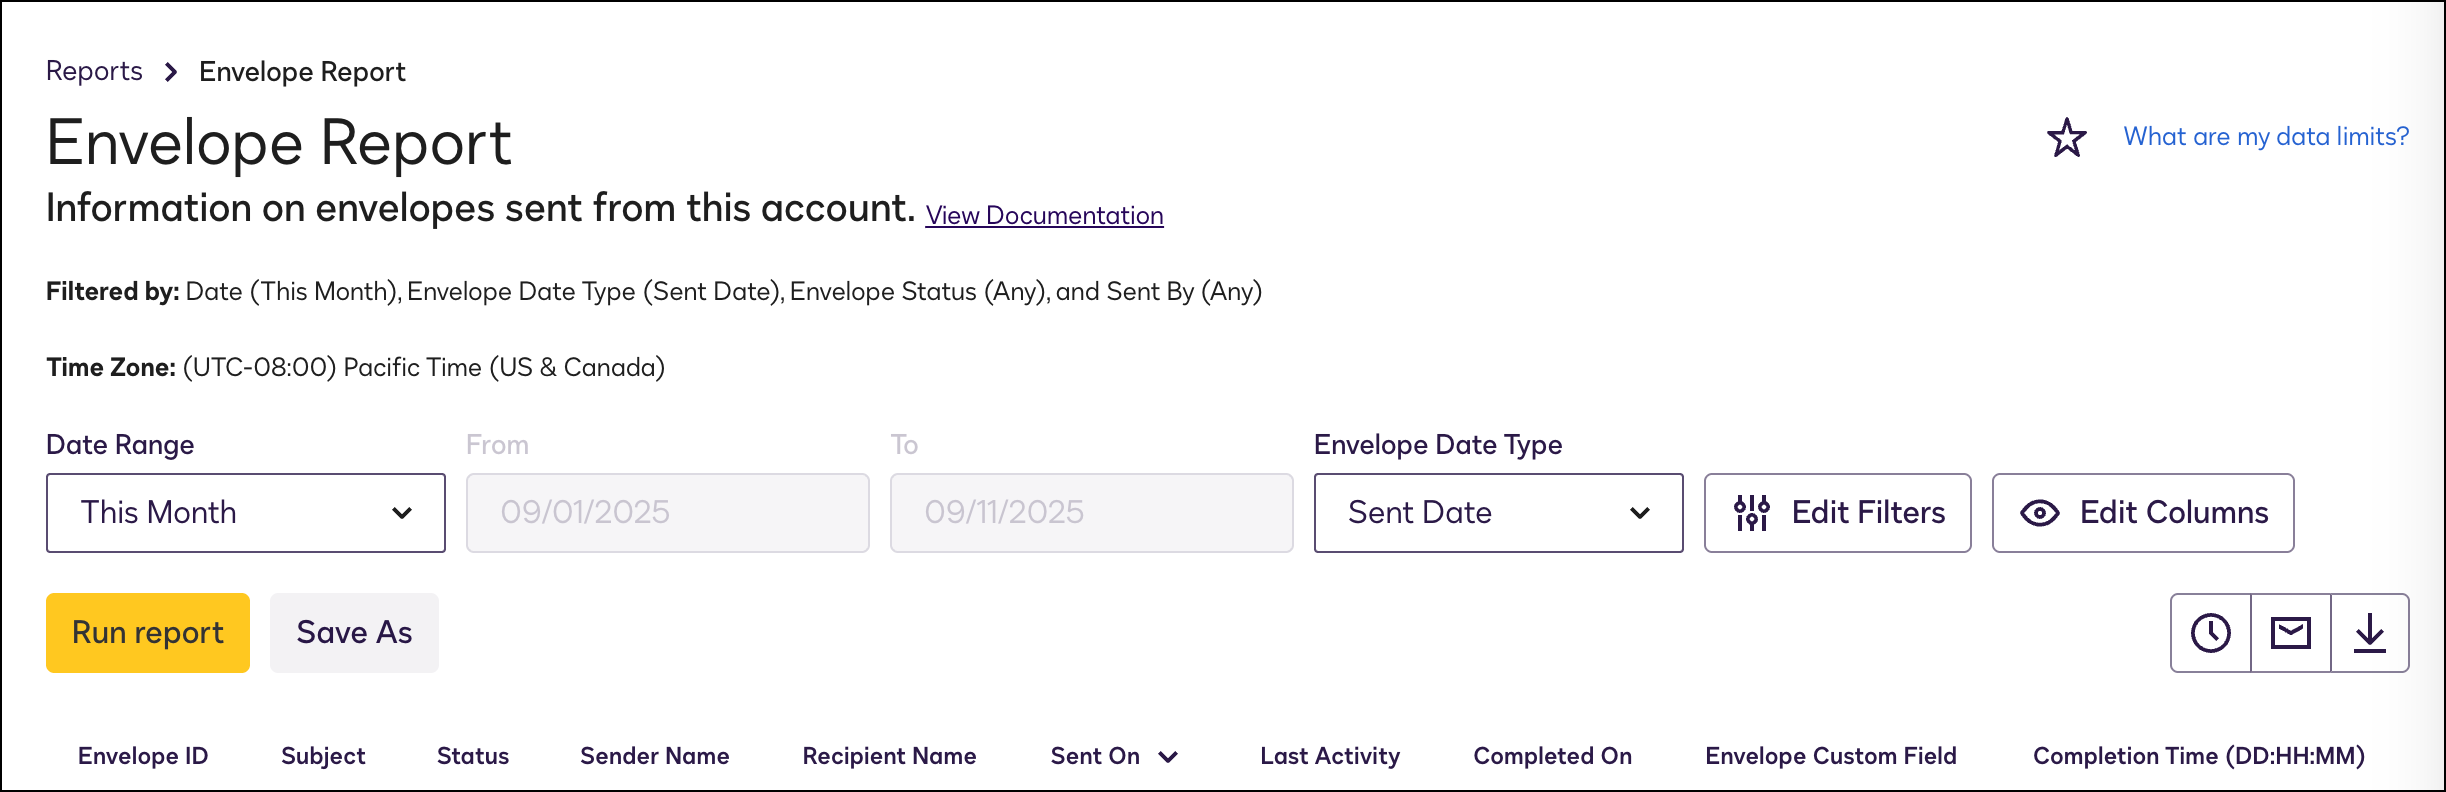Toggle sort on Sent On column
This screenshot has width=2446, height=792.
[x=1113, y=757]
